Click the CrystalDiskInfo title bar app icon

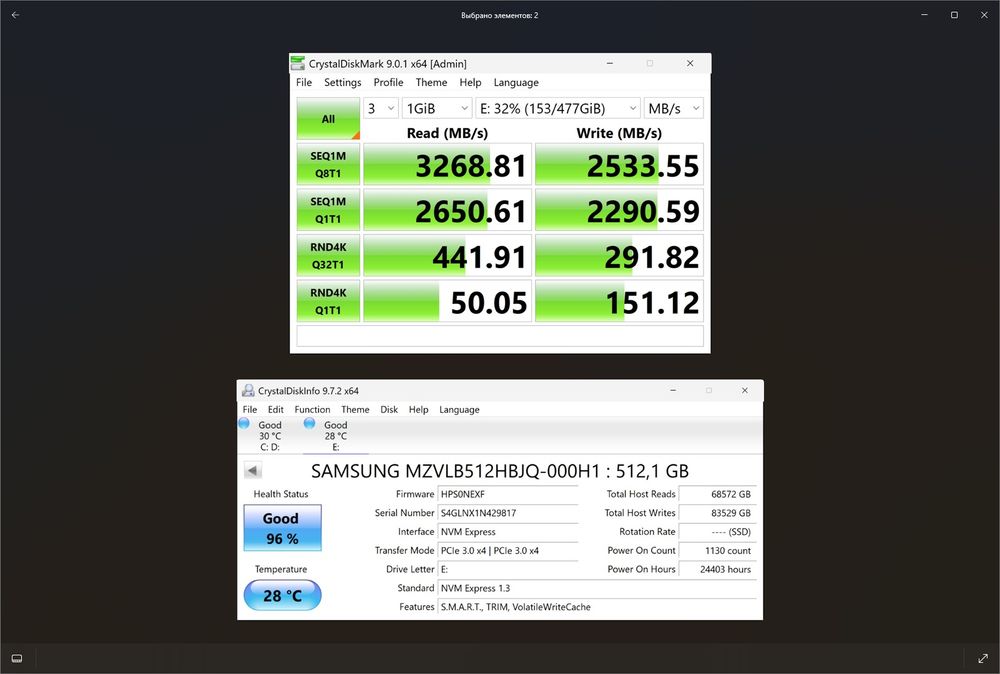(x=248, y=390)
